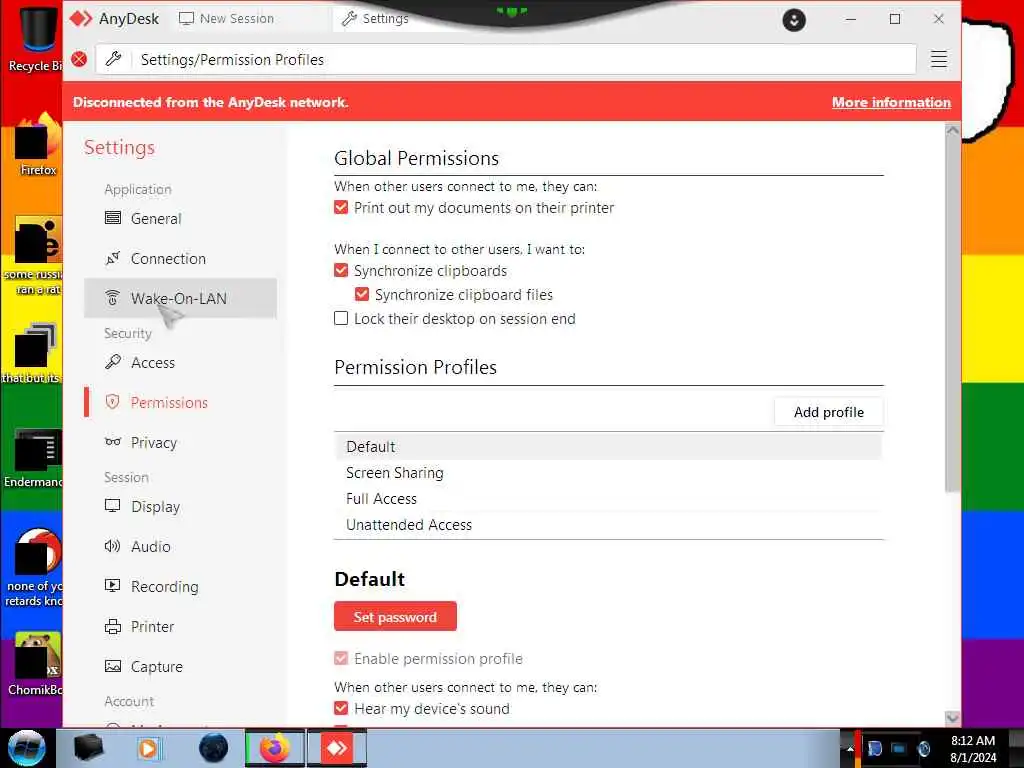The width and height of the screenshot is (1024, 768).
Task: Toggle Hear my device's sound checkbox
Action: (x=341, y=709)
